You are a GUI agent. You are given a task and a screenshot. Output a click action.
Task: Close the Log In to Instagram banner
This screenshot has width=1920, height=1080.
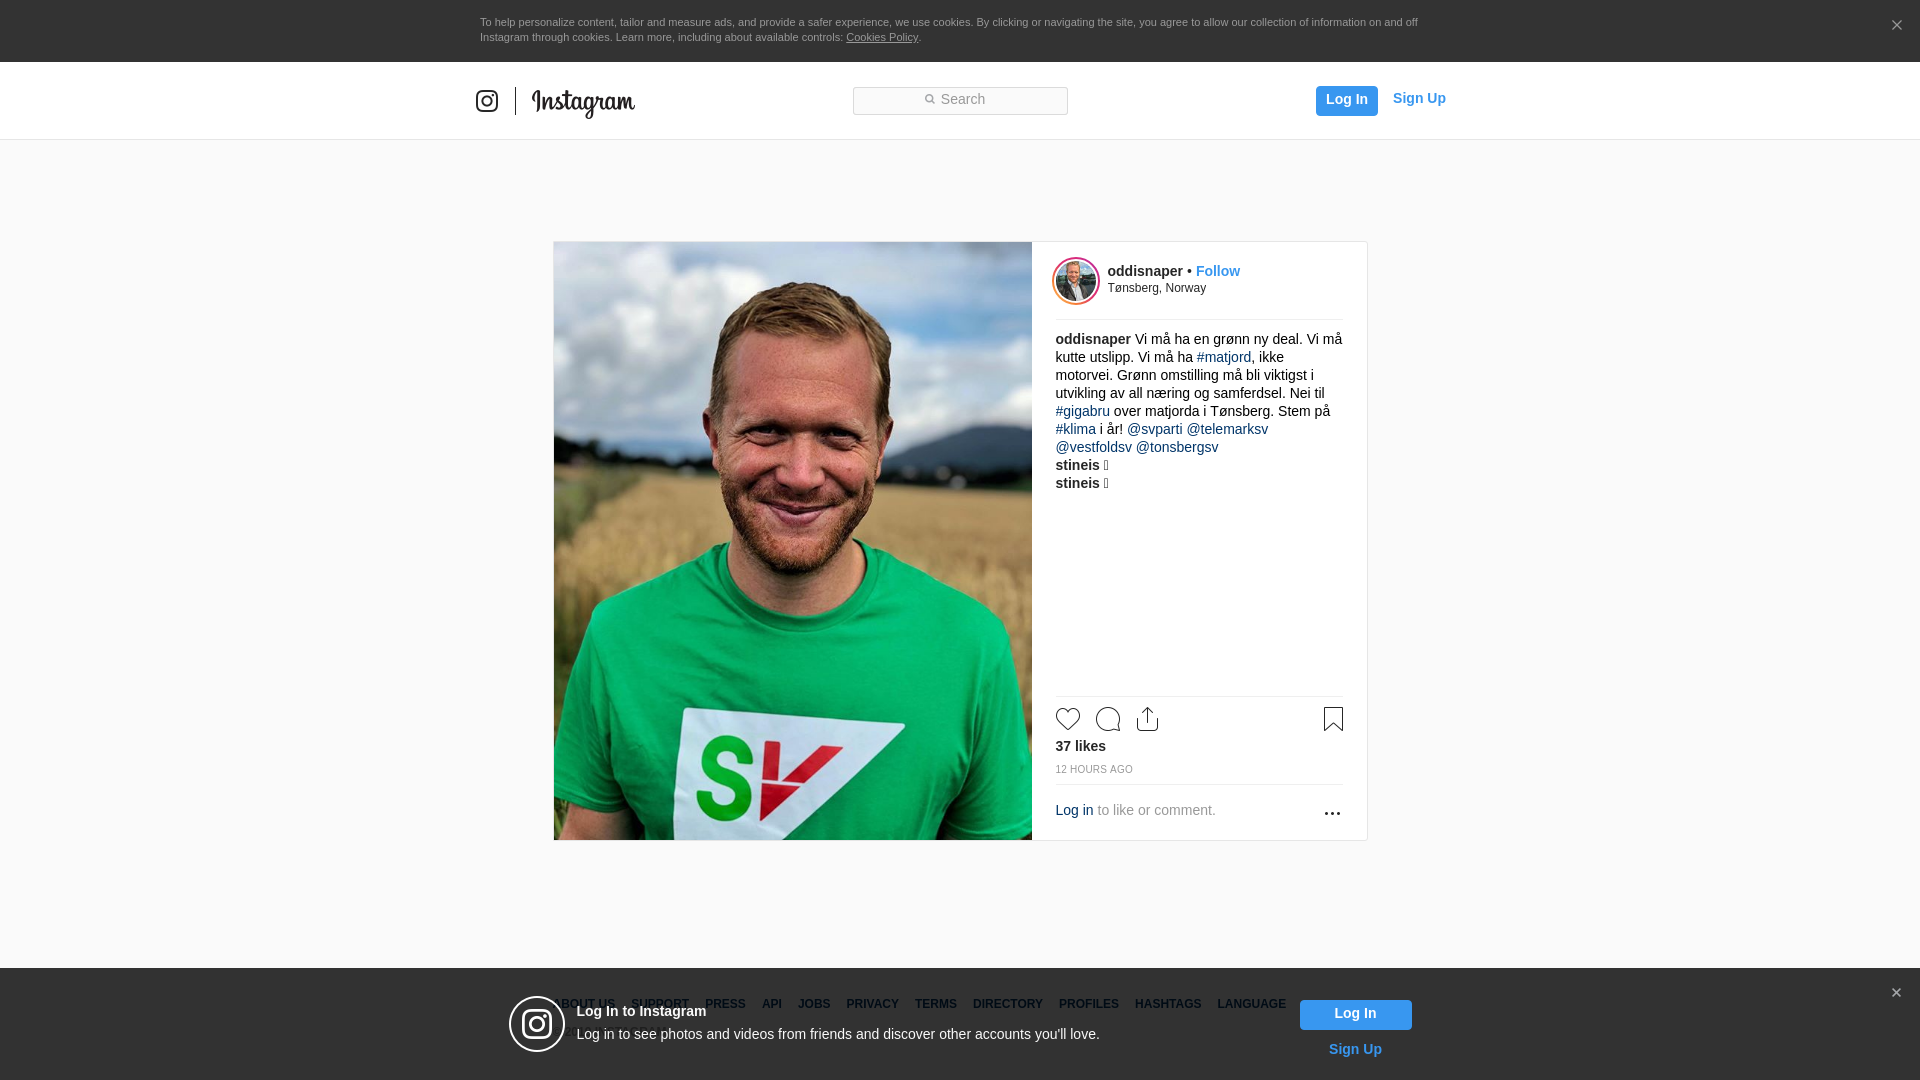tap(1896, 993)
